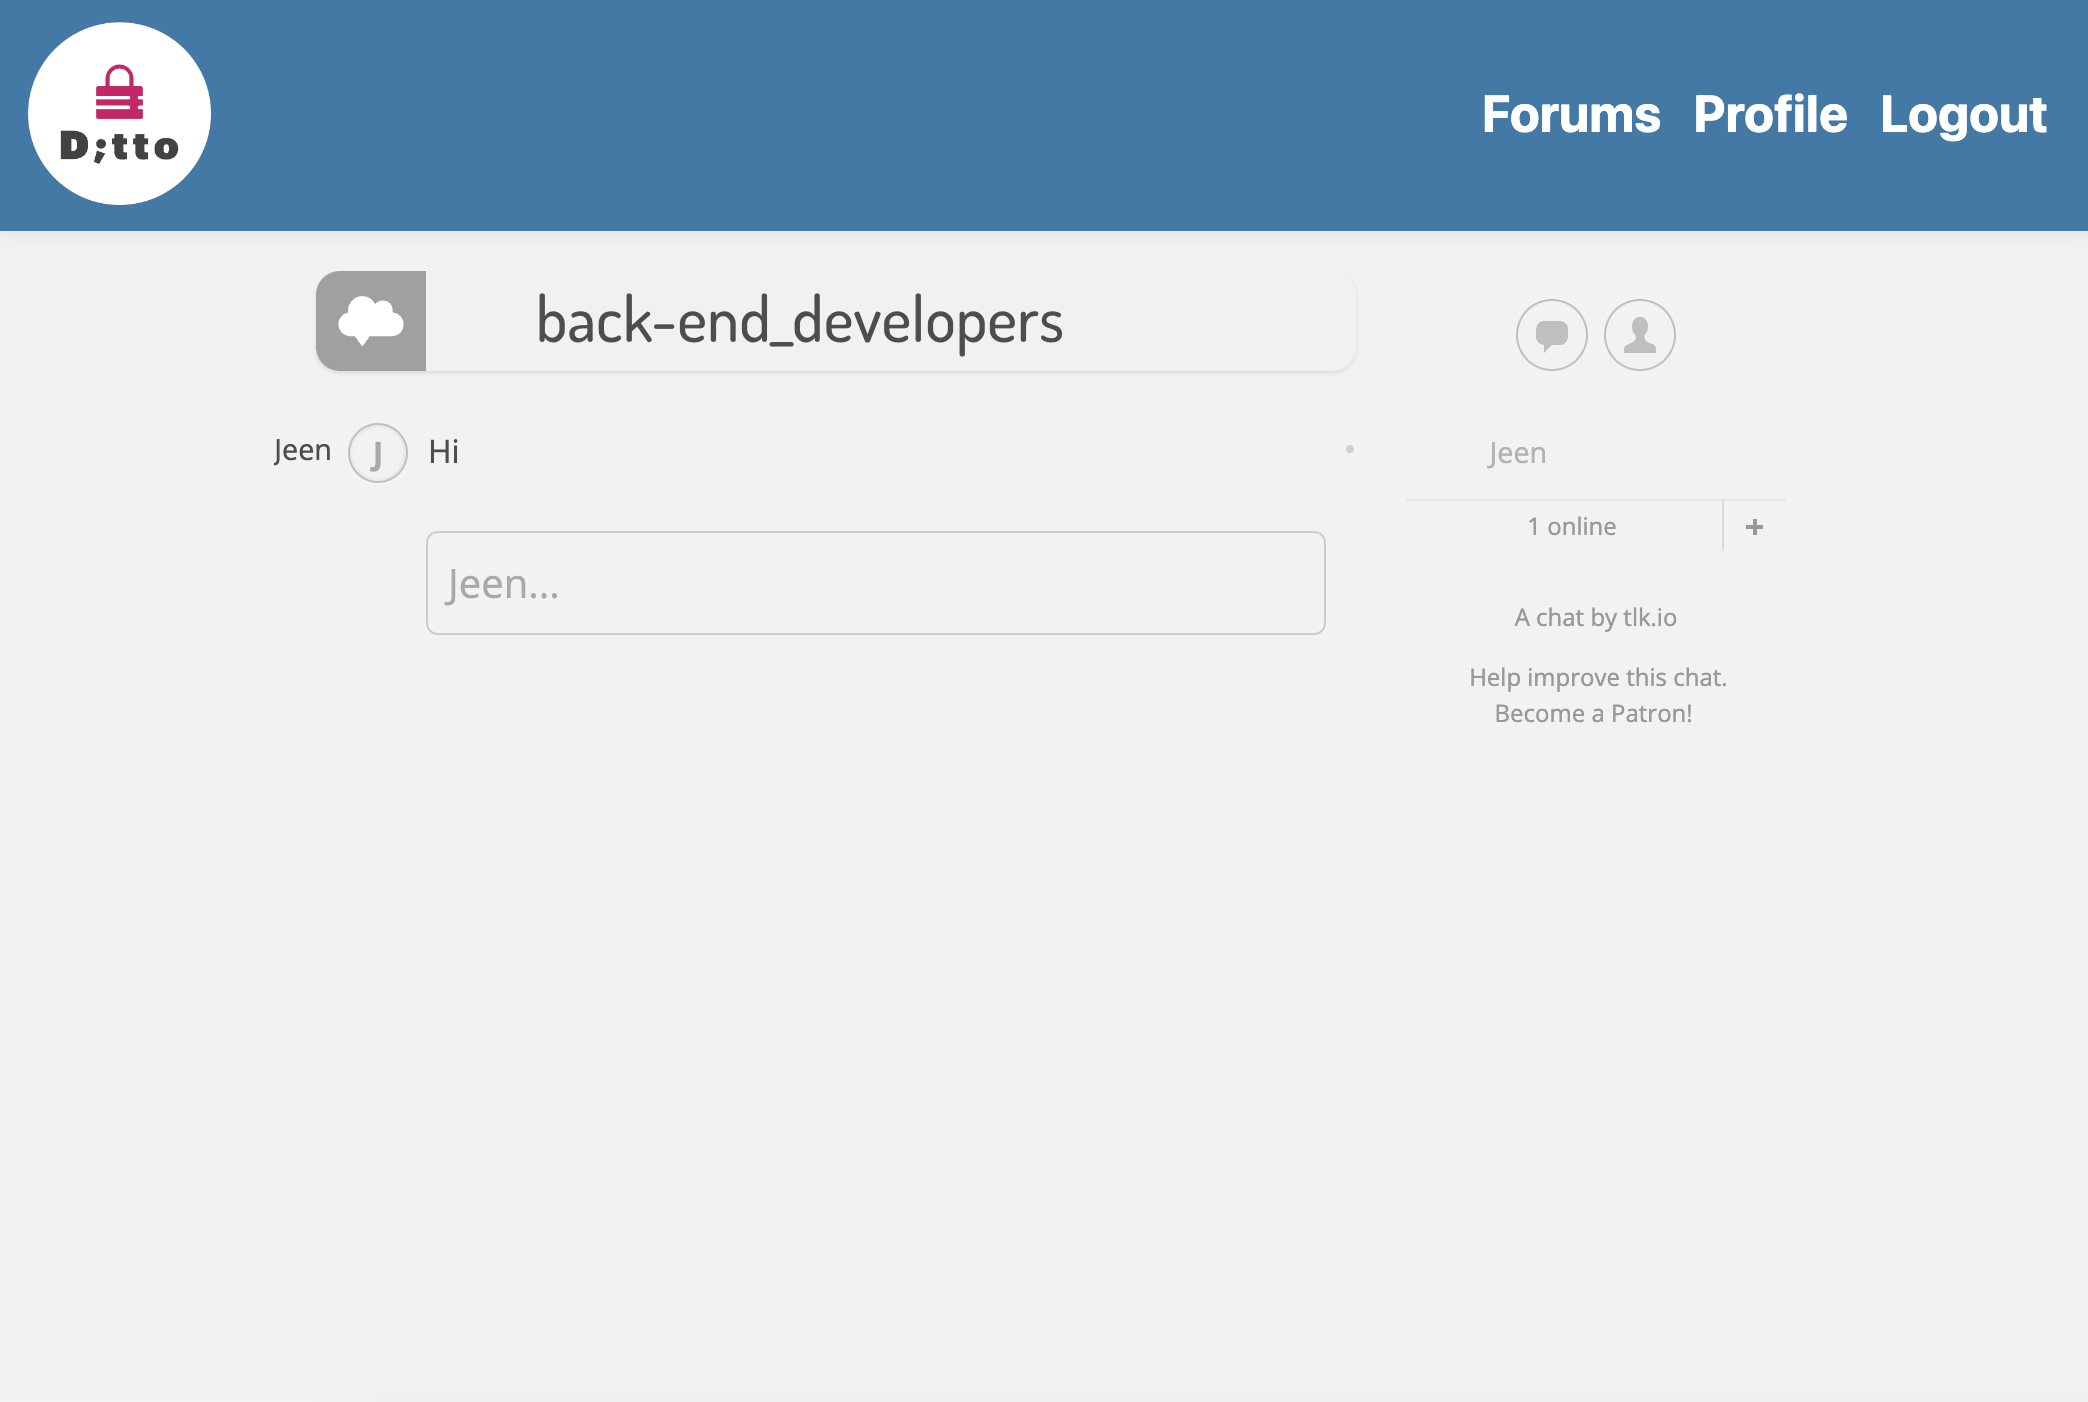Open the A chat by tlk.io link
This screenshot has width=2088, height=1402.
[1595, 618]
